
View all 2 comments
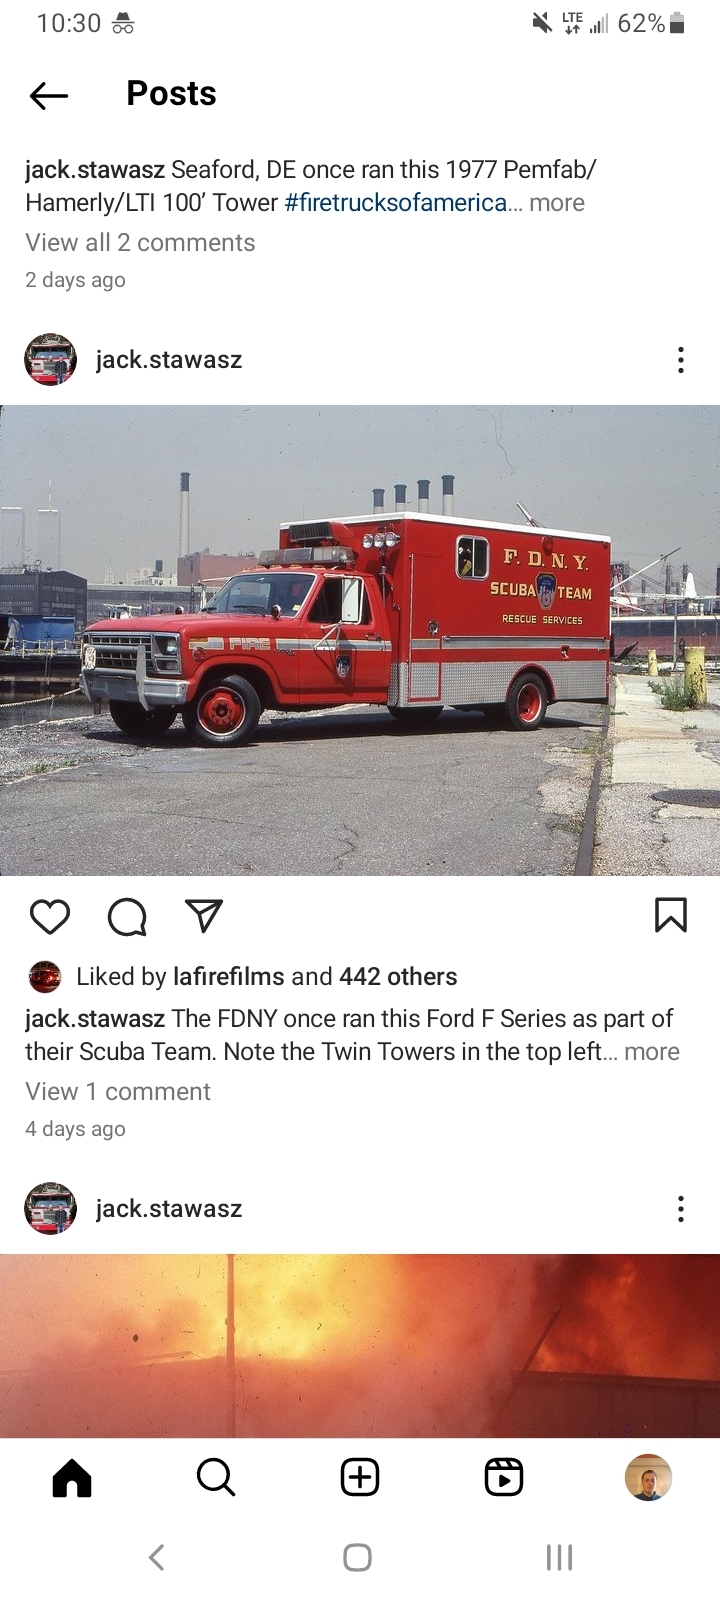(140, 243)
